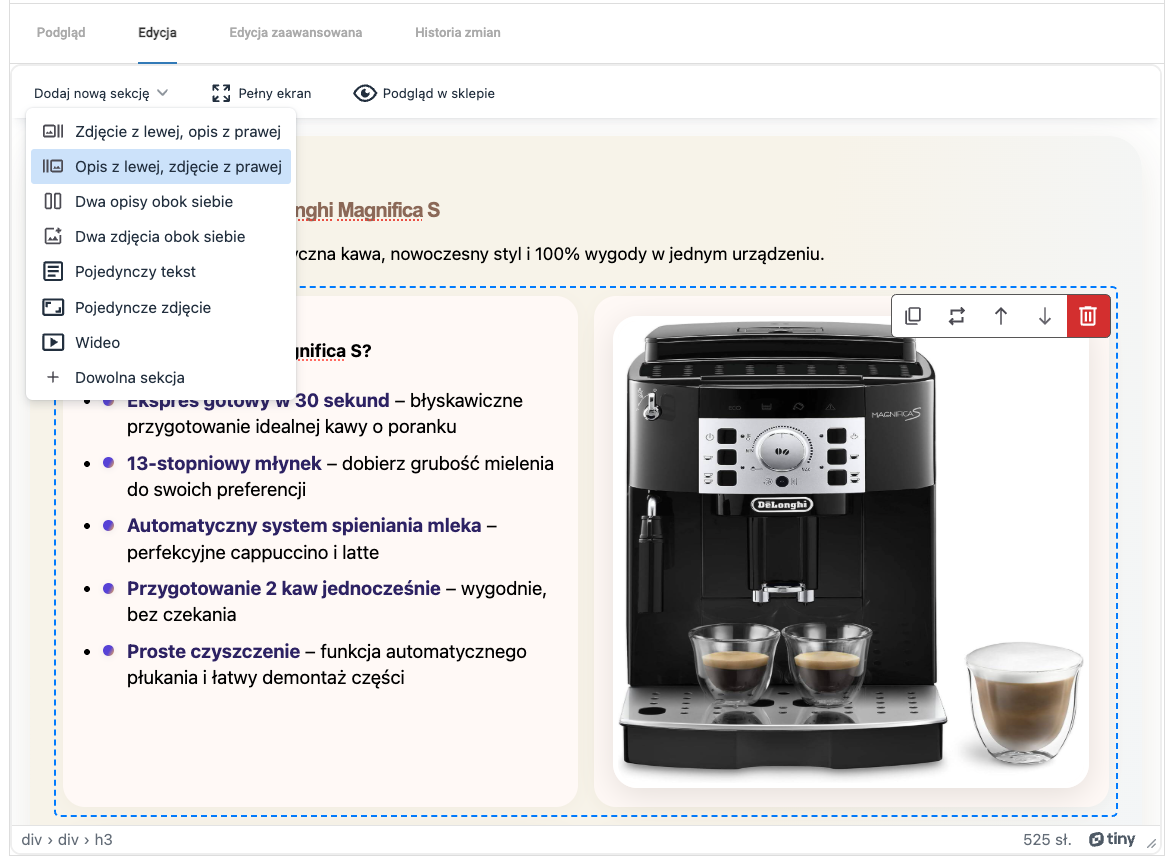Add a Dowolna sekcja custom section

coord(161,378)
